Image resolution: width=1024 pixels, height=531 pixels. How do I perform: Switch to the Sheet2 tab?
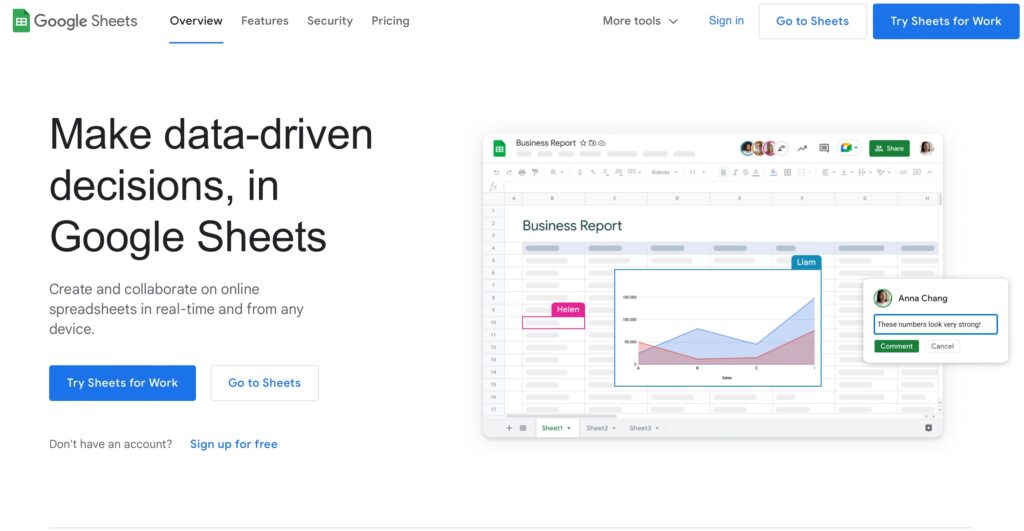(x=600, y=428)
